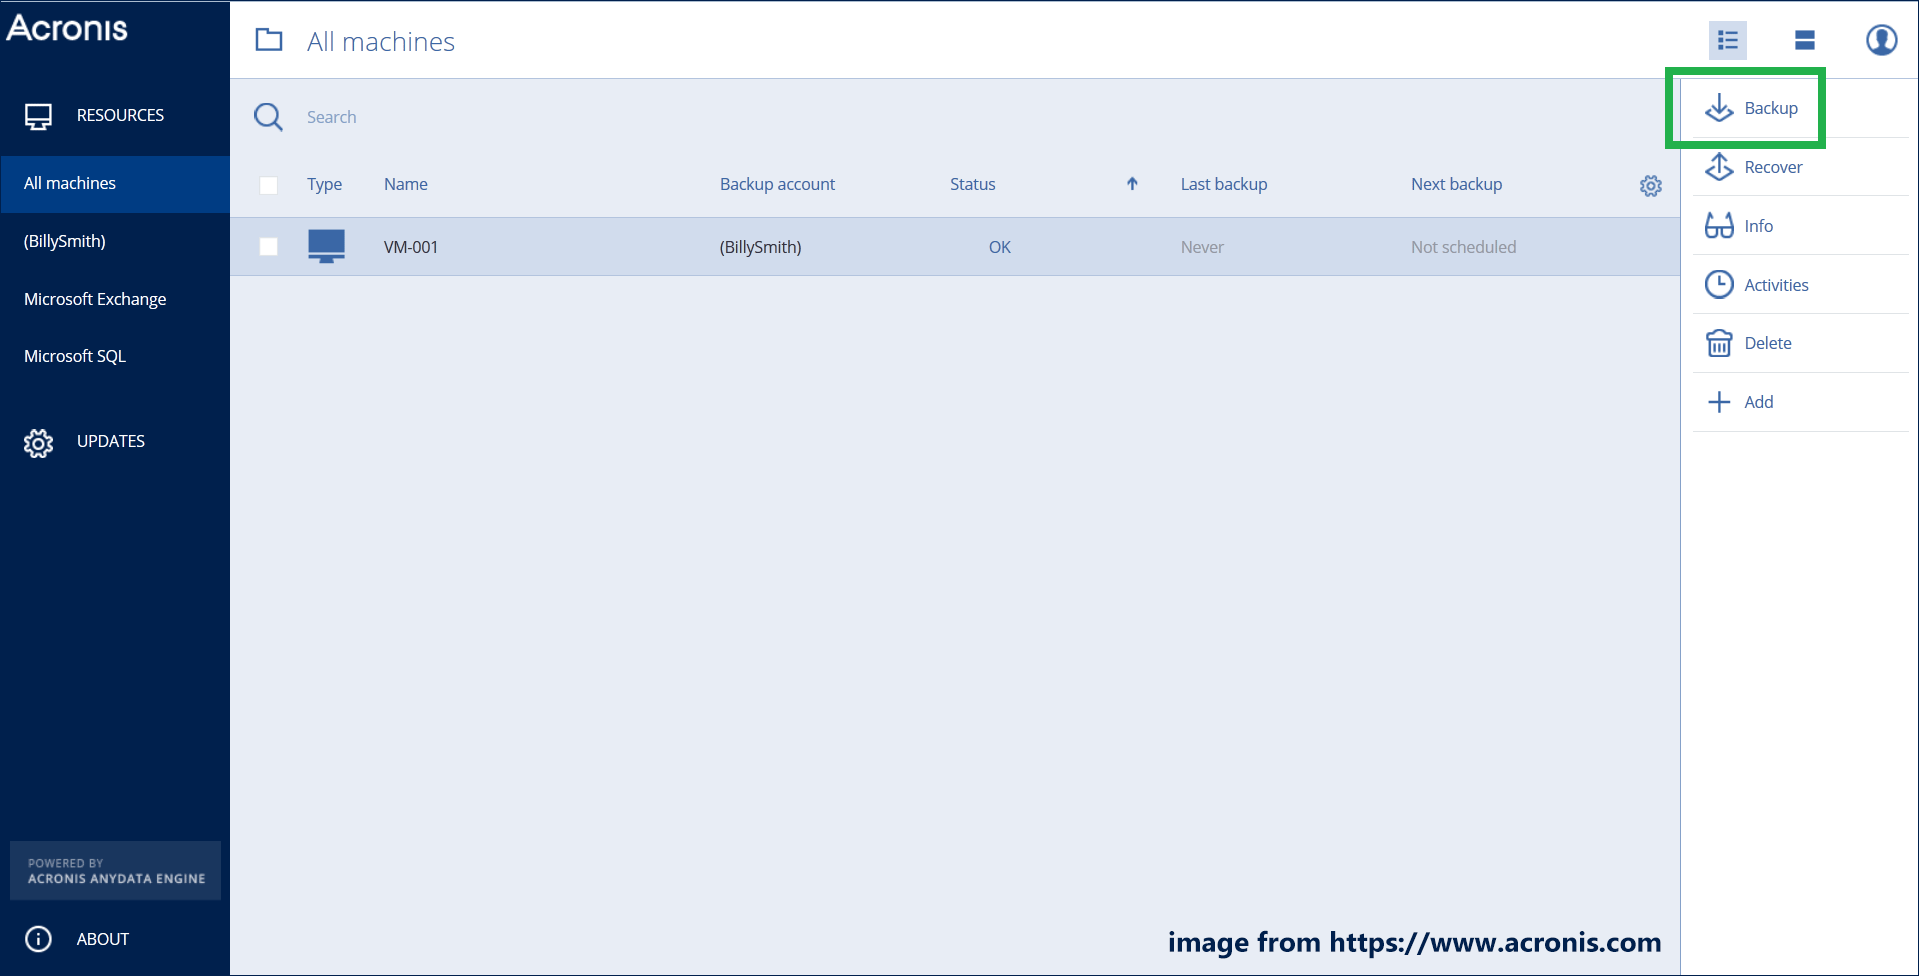Select All machines in the sidebar

tap(115, 184)
